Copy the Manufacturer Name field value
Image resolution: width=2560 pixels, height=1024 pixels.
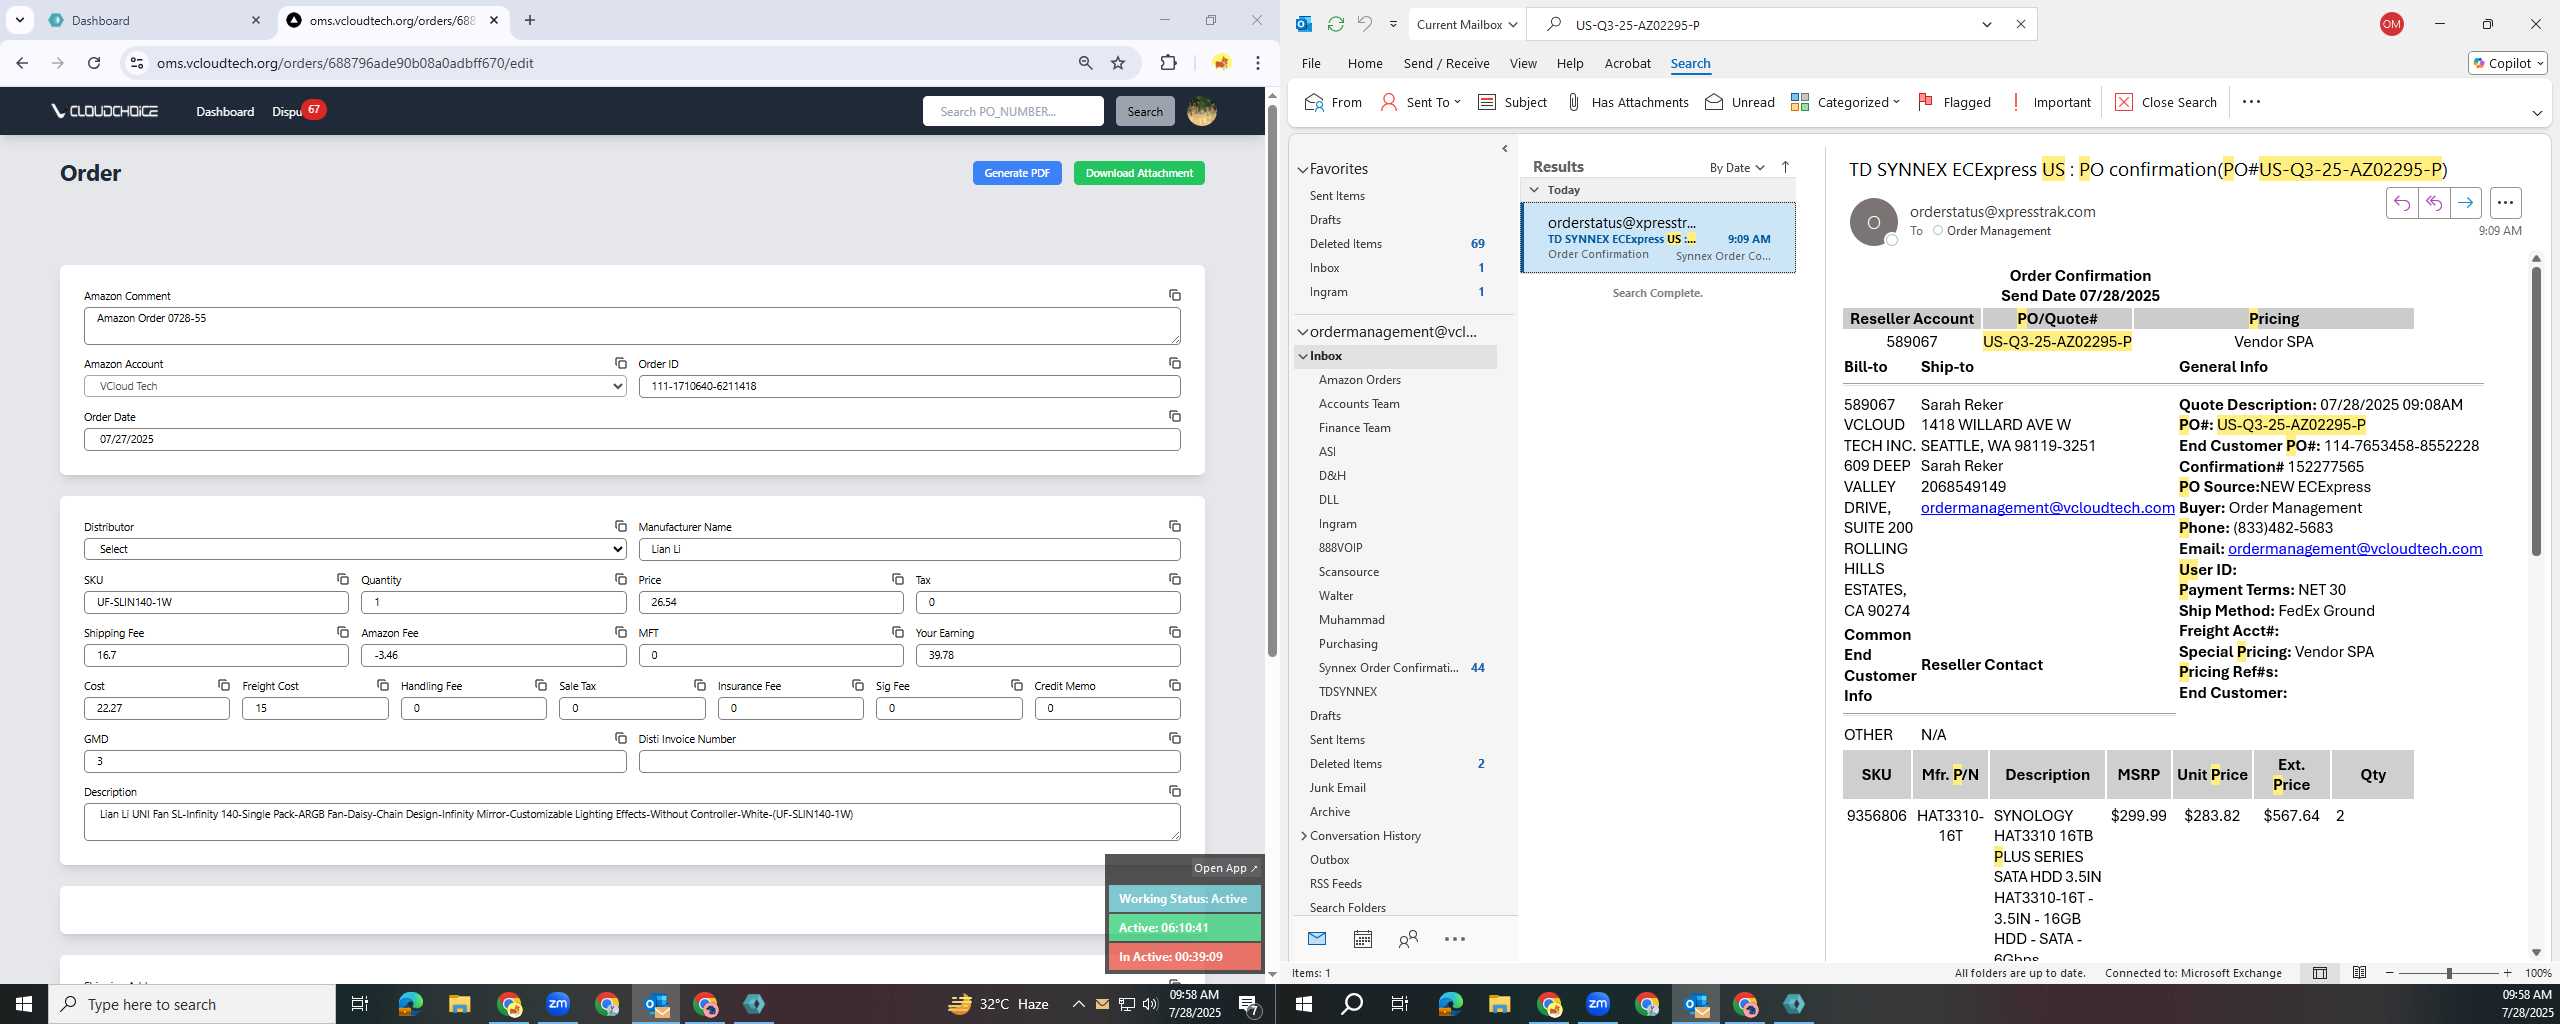pyautogui.click(x=1175, y=526)
